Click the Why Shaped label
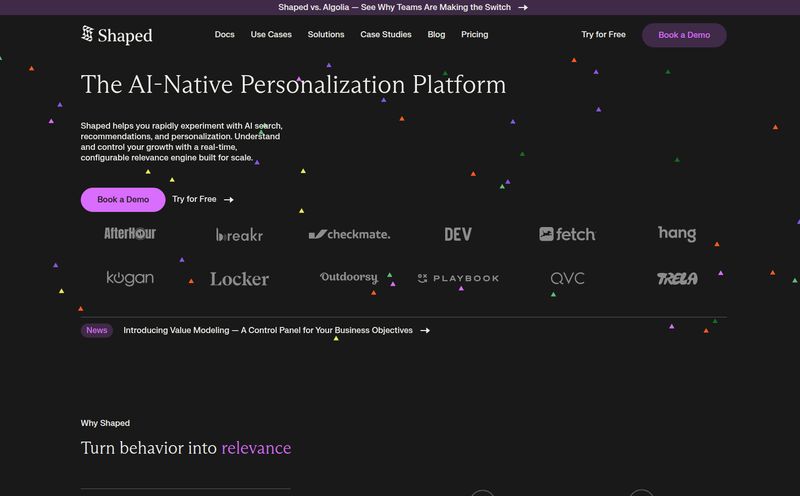The image size is (800, 496). [105, 423]
